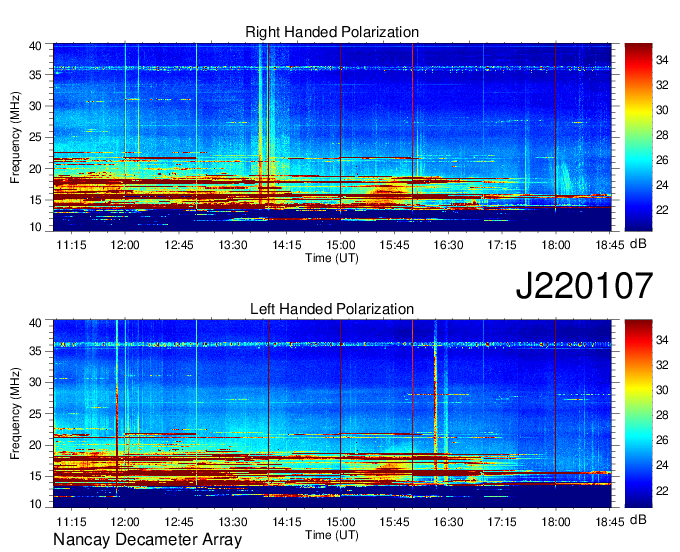Click the 26 value on Right Handed colorbar
Viewport: 680px width, 552px height.
tap(662, 160)
